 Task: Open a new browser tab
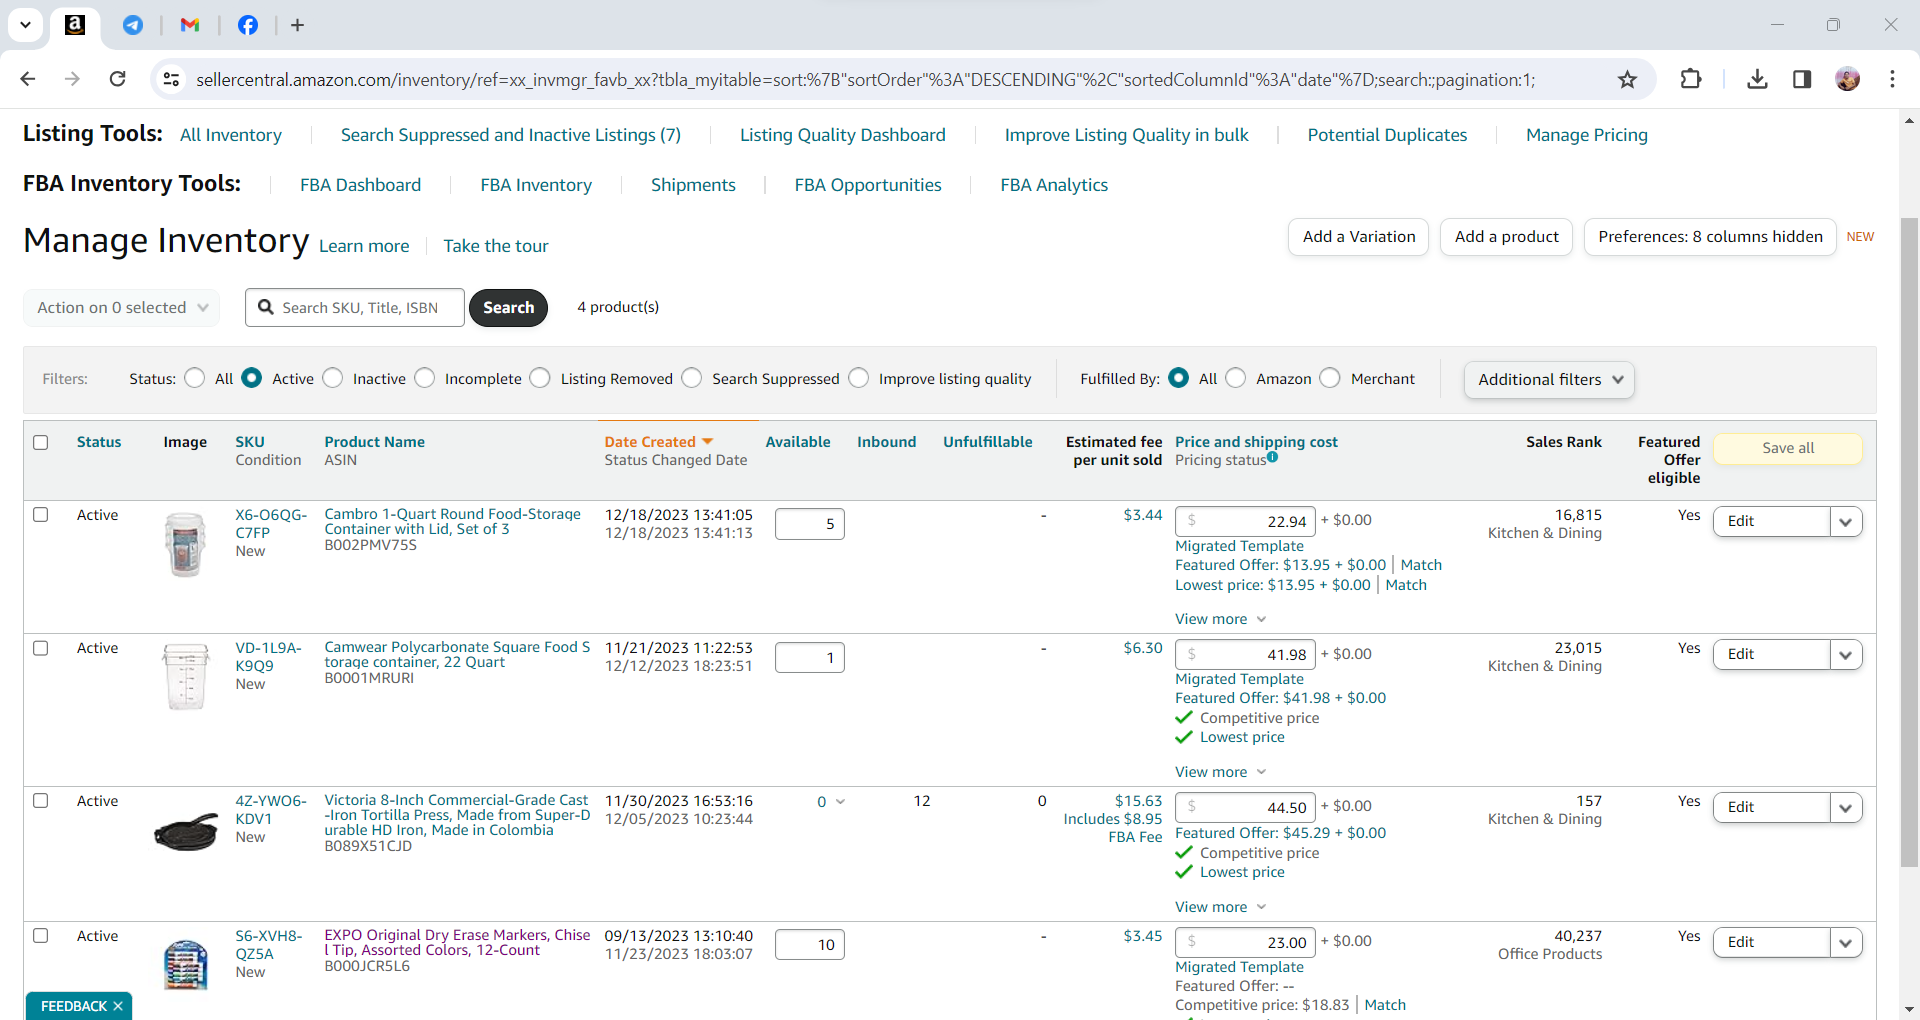pos(297,25)
